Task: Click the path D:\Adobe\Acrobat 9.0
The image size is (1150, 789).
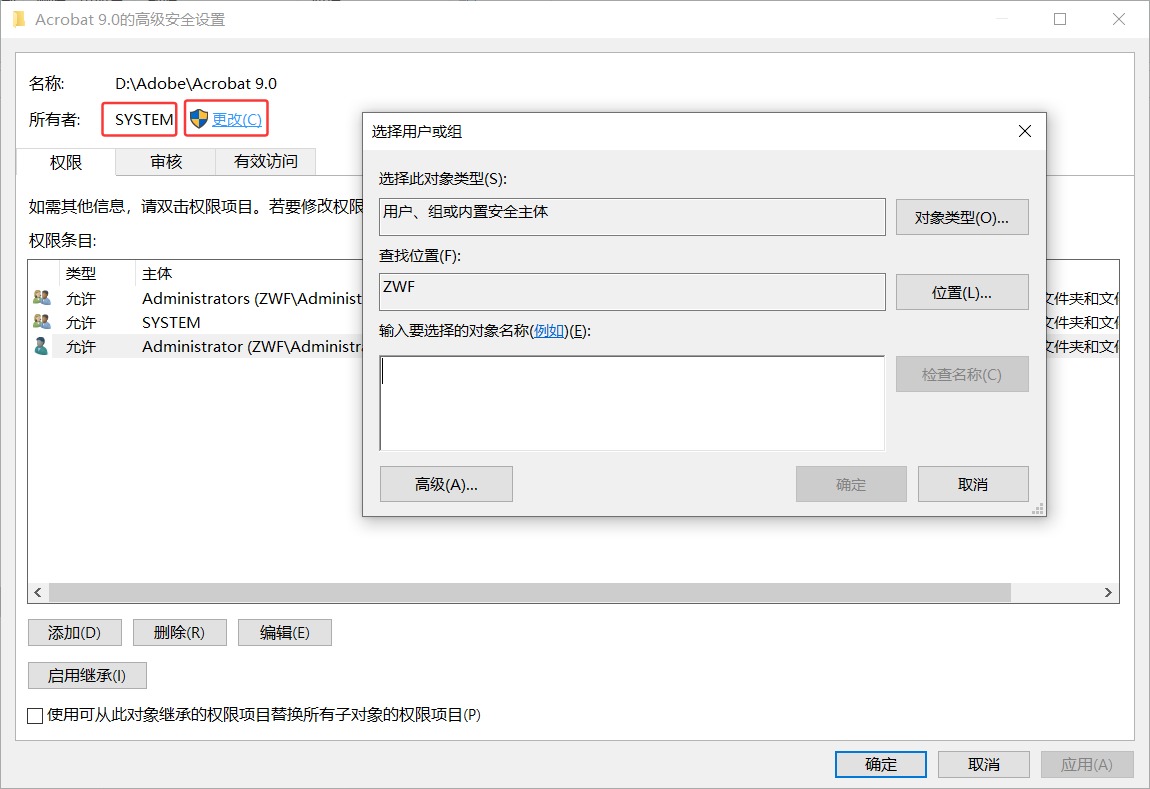Action: point(196,84)
